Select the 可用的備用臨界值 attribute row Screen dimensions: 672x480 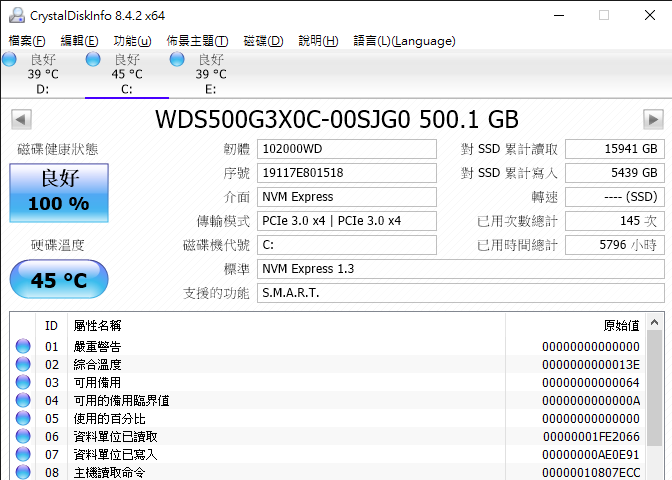(328, 400)
